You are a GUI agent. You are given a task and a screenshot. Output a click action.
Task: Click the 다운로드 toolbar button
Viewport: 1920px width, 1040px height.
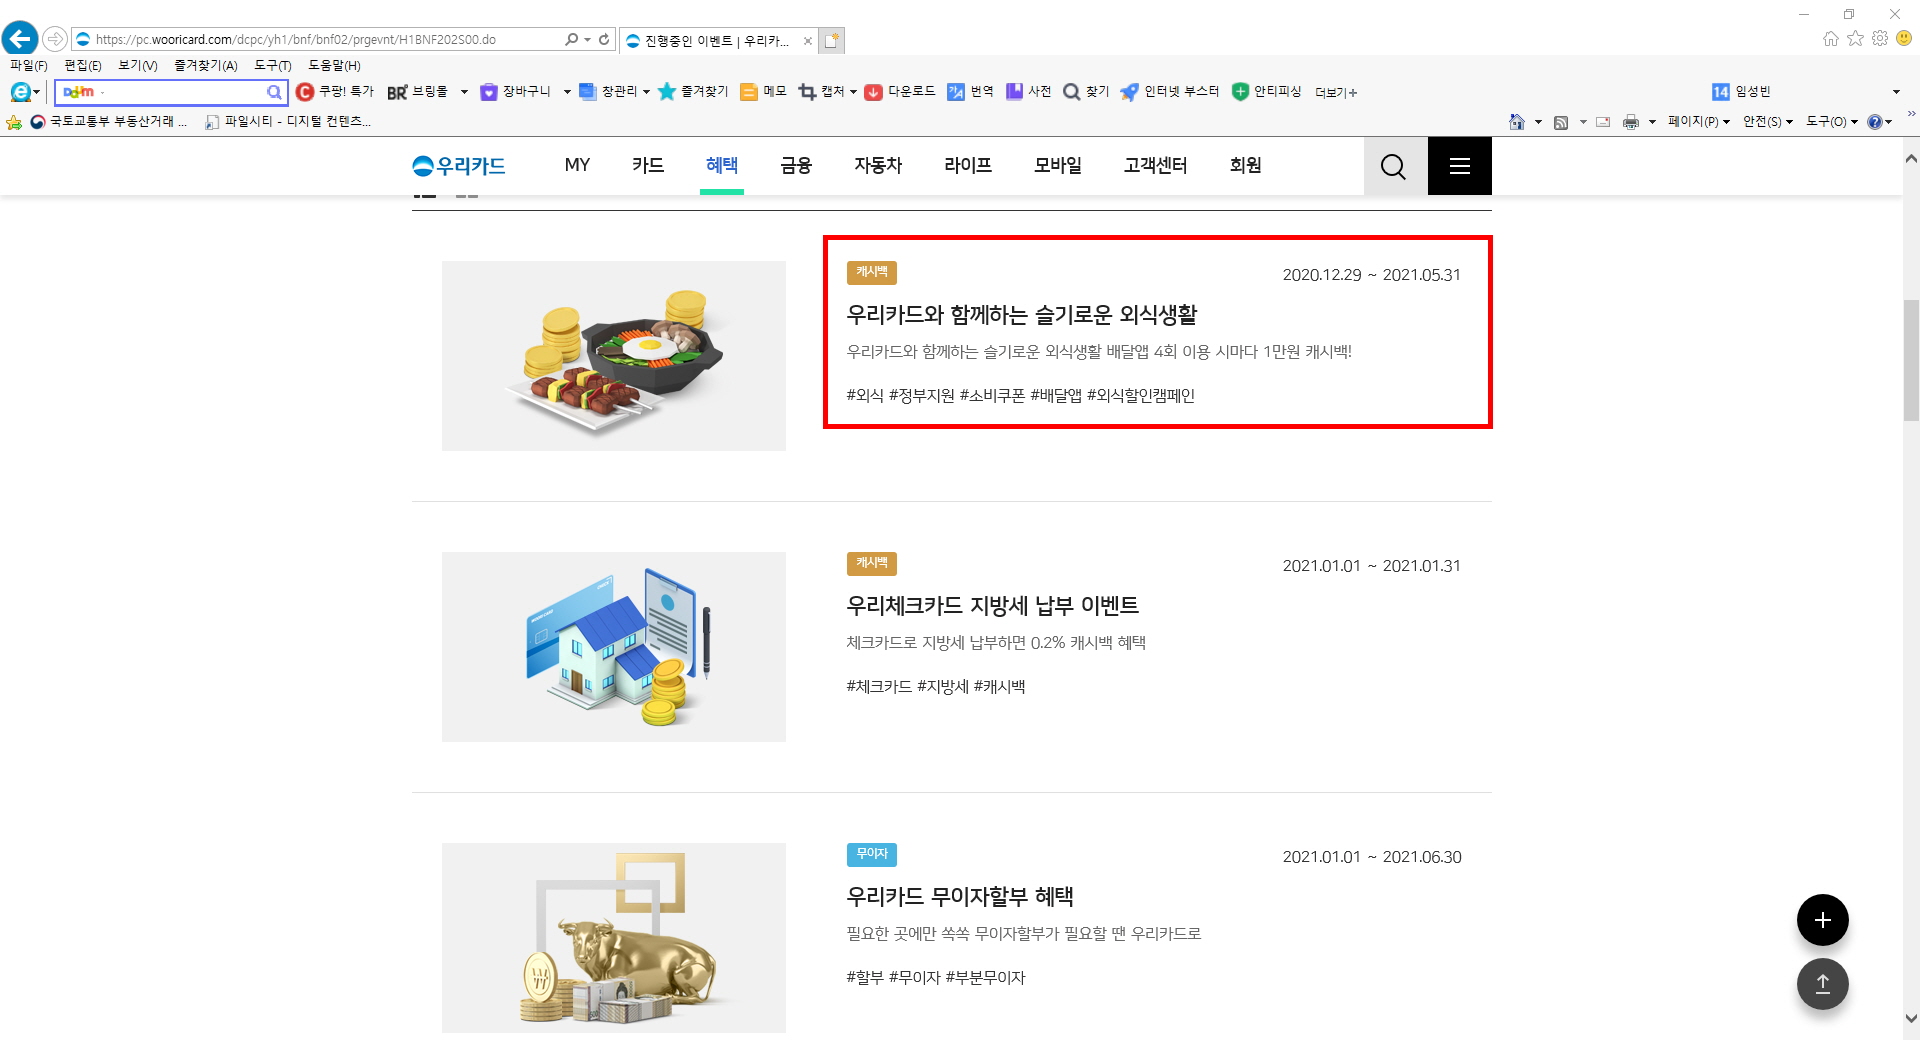tap(900, 91)
